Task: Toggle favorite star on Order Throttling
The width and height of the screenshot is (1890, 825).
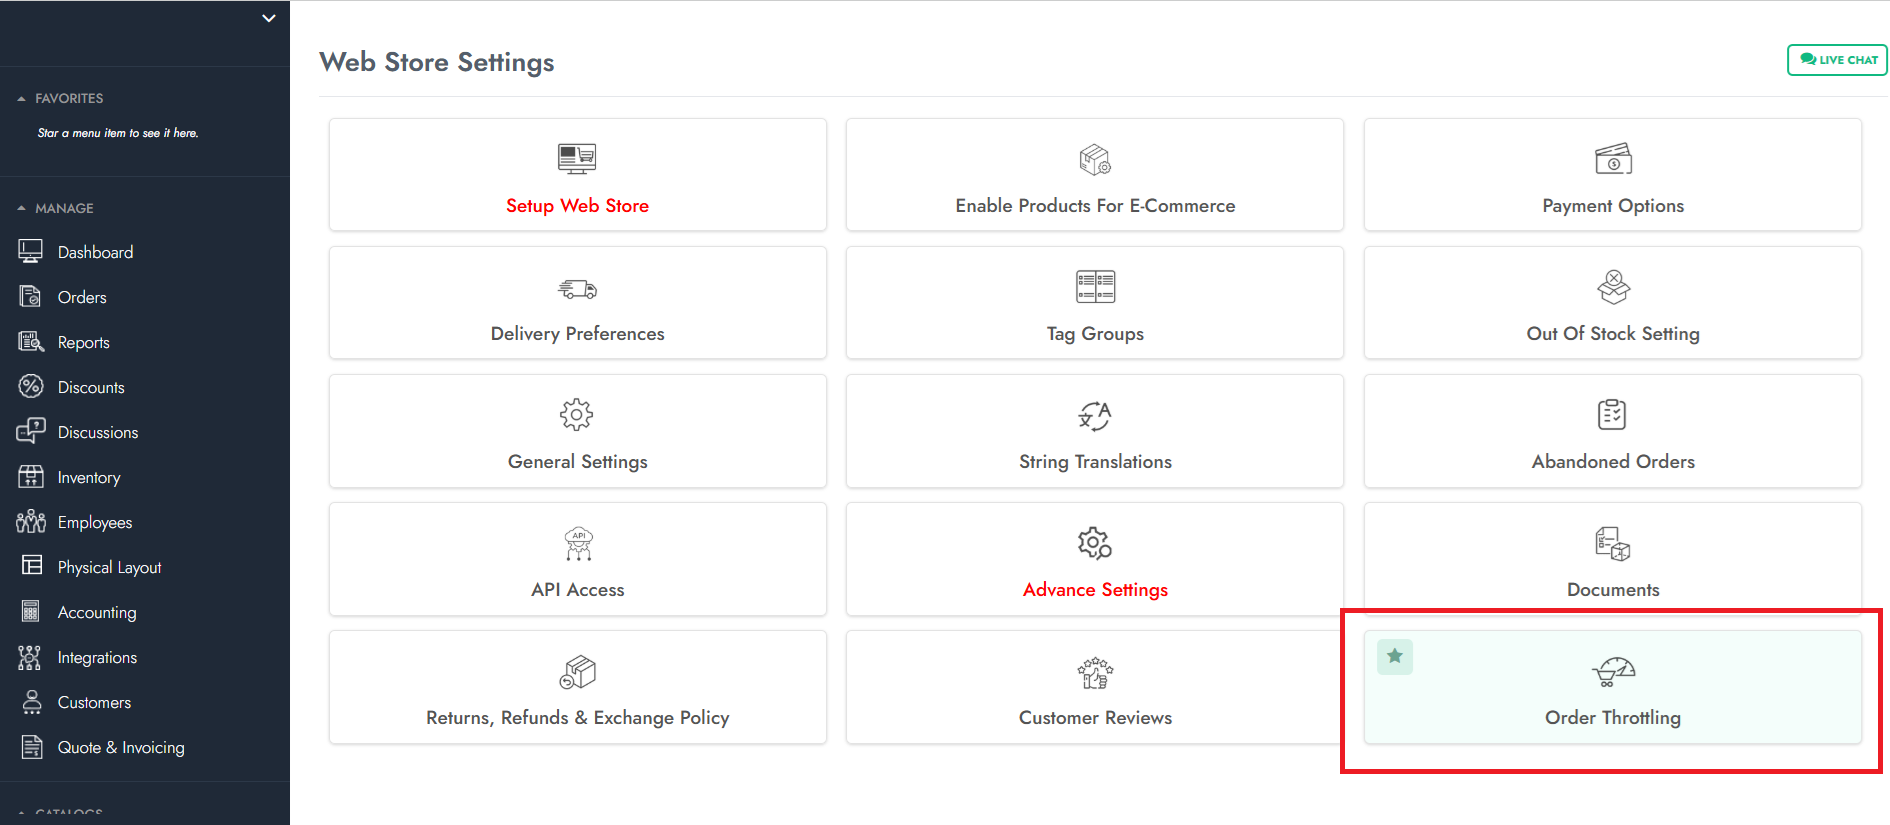Action: point(1394,657)
